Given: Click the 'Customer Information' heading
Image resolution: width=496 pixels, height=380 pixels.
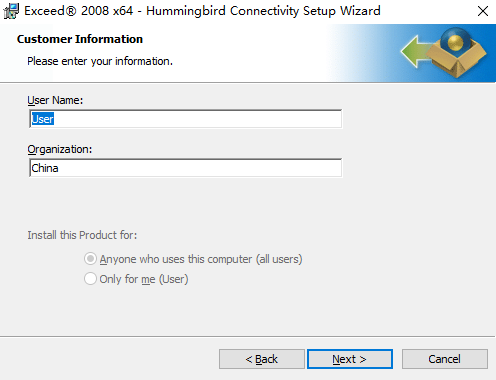Looking at the screenshot, I should pos(80,39).
